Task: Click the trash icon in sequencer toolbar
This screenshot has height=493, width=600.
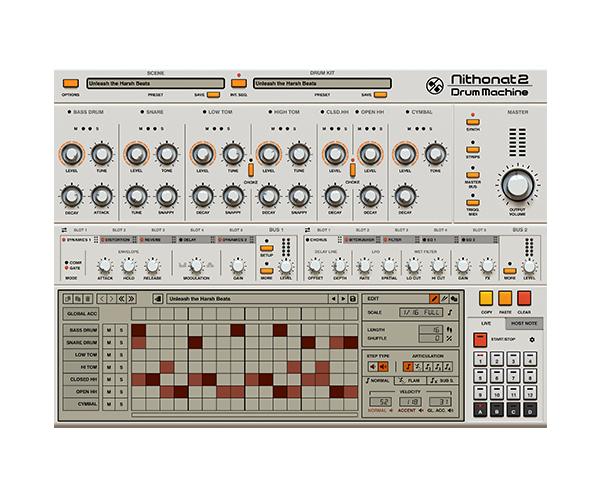Action: tap(88, 299)
